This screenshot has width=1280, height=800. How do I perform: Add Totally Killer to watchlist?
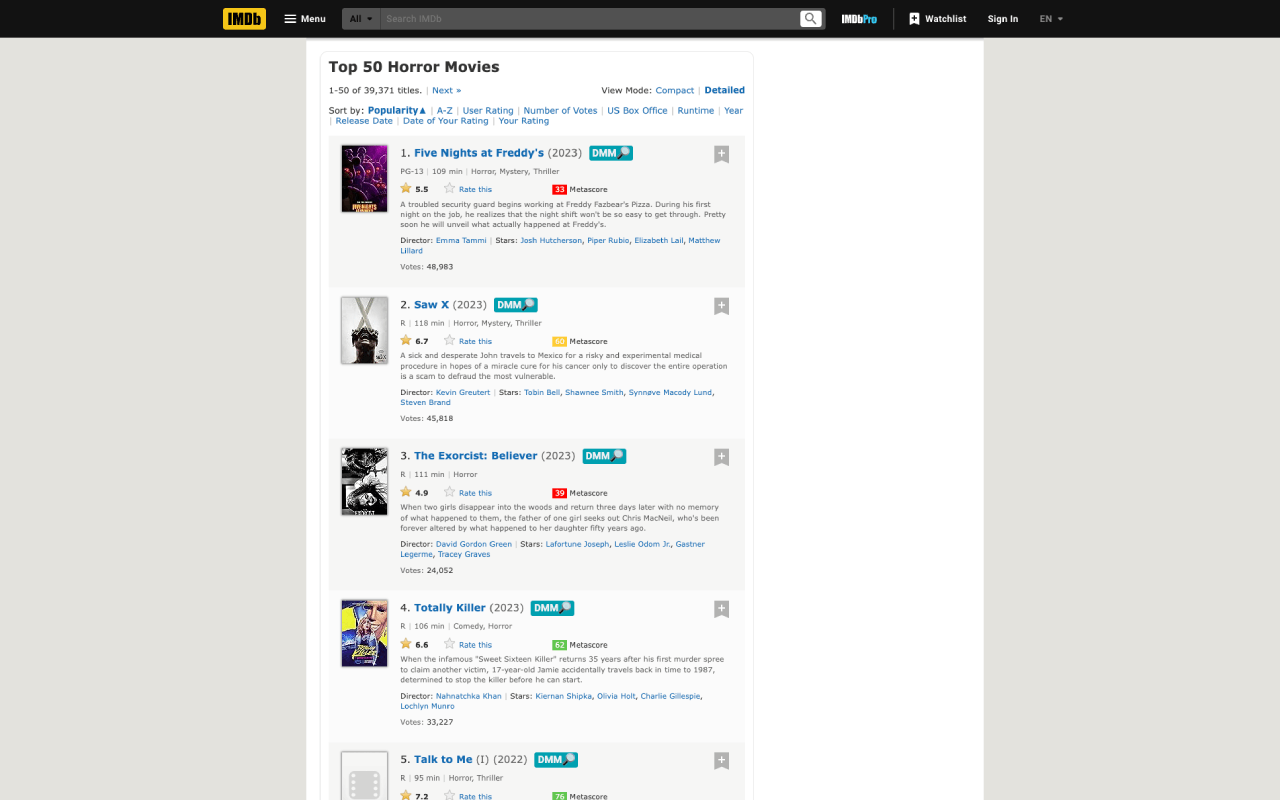721,609
